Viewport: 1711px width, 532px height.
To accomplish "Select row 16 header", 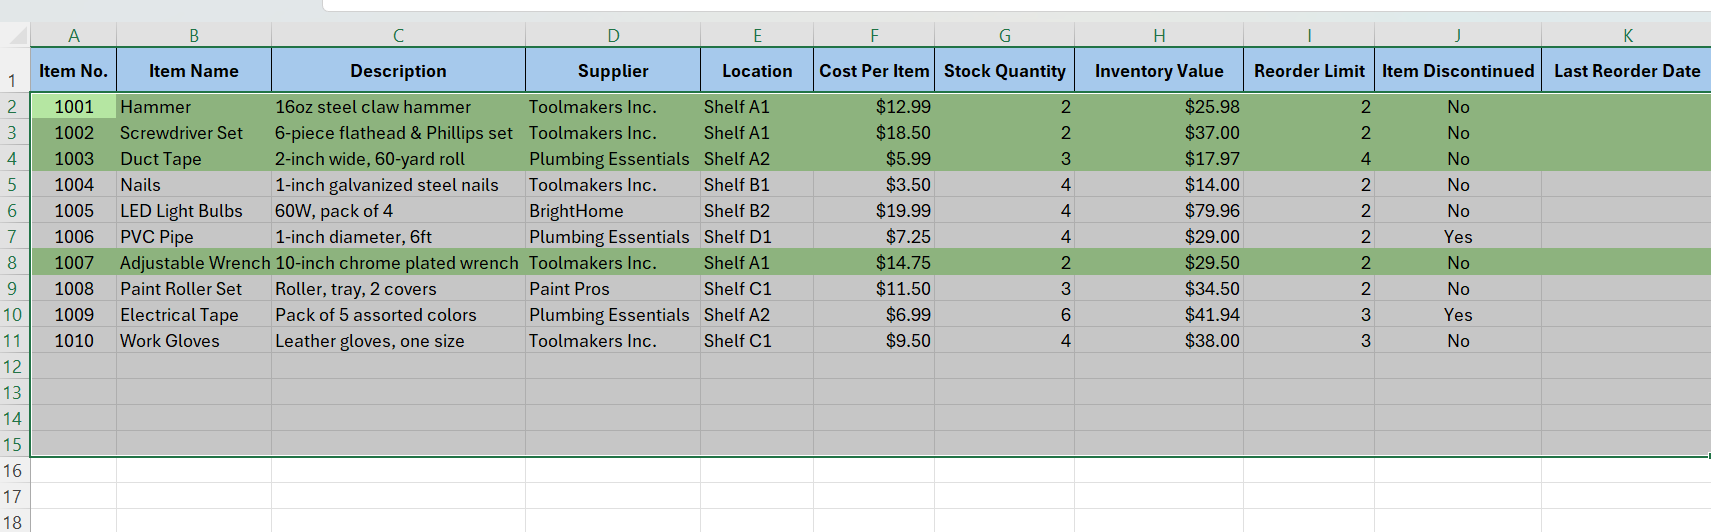I will 13,471.
